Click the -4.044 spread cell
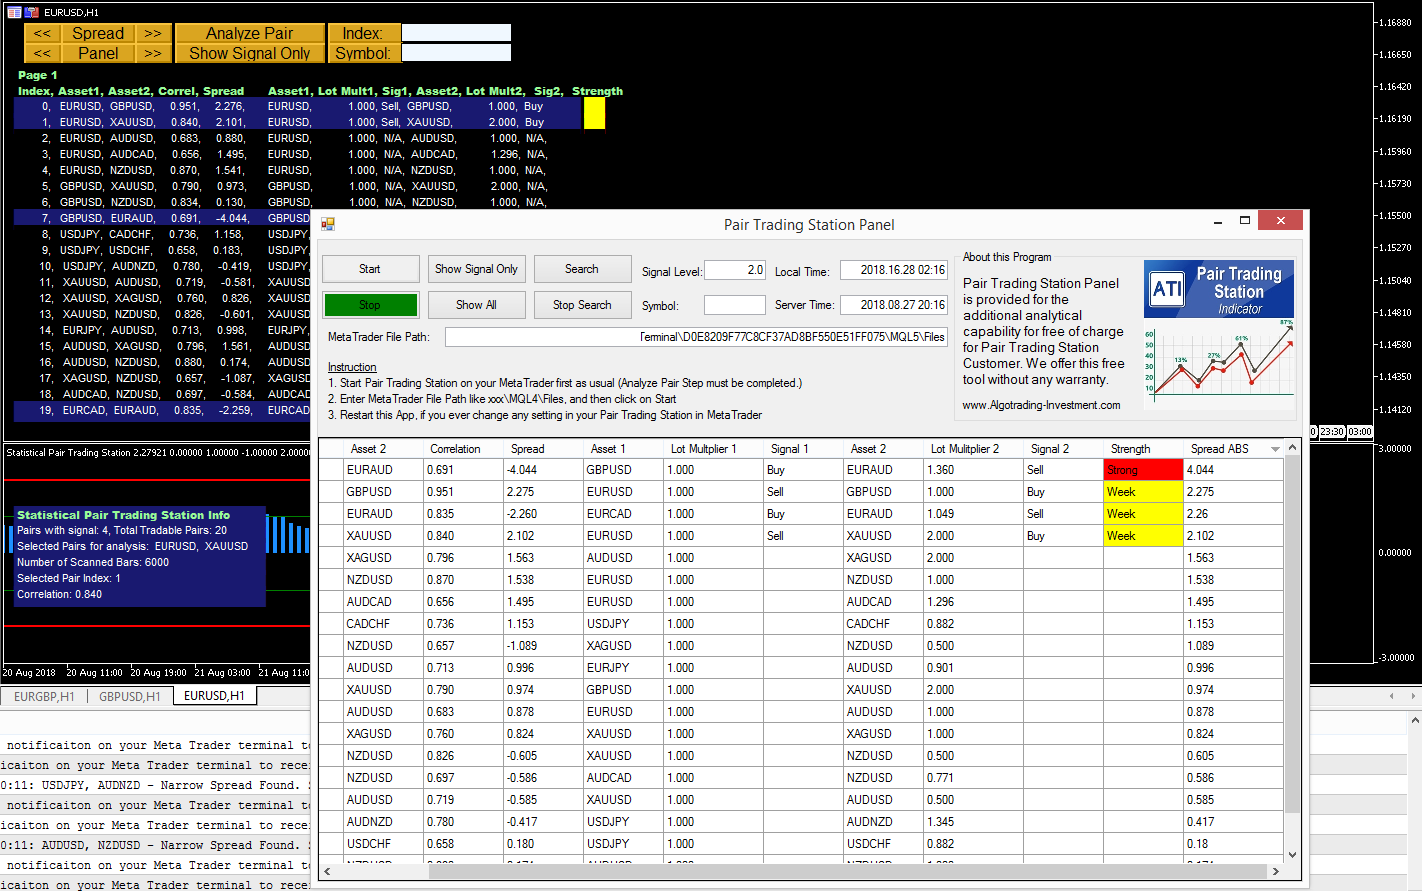 point(543,470)
